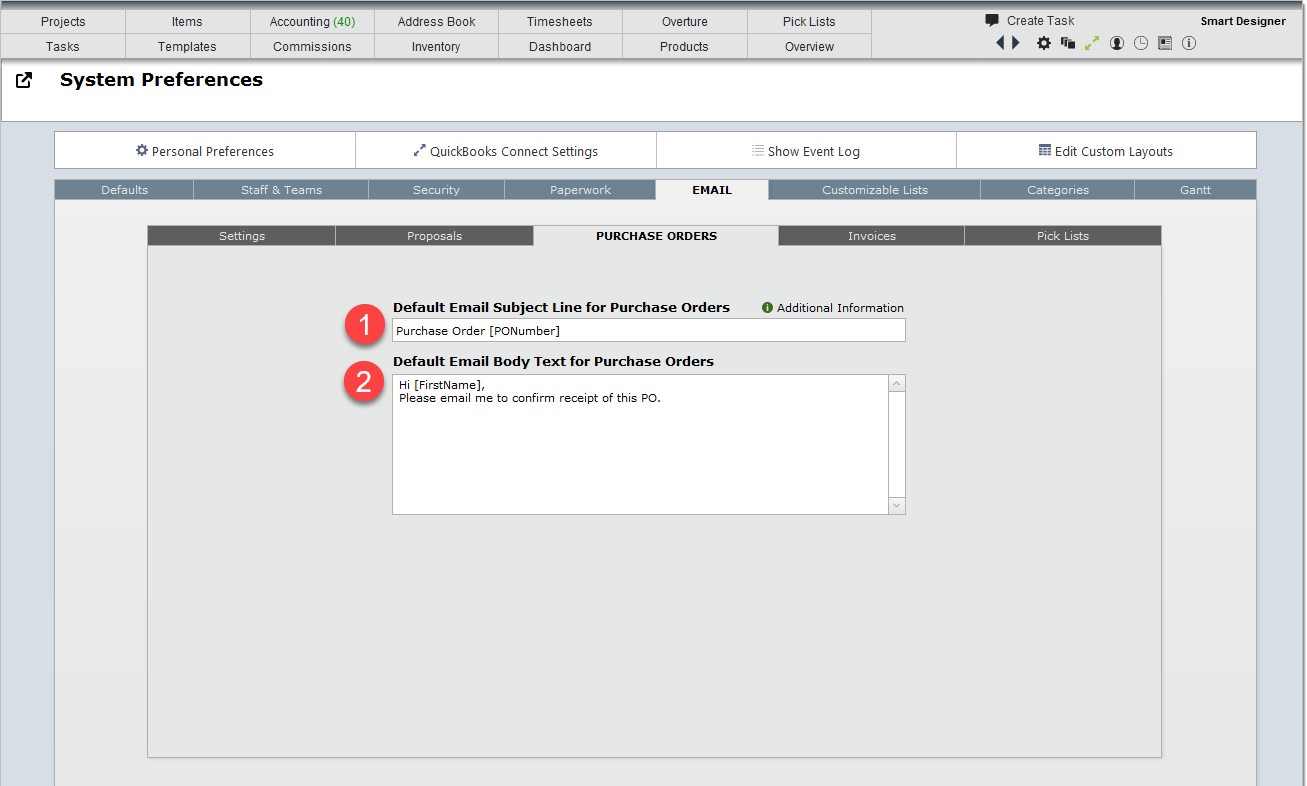Open the Dashboard menu
Image resolution: width=1307 pixels, height=786 pixels.
point(560,46)
